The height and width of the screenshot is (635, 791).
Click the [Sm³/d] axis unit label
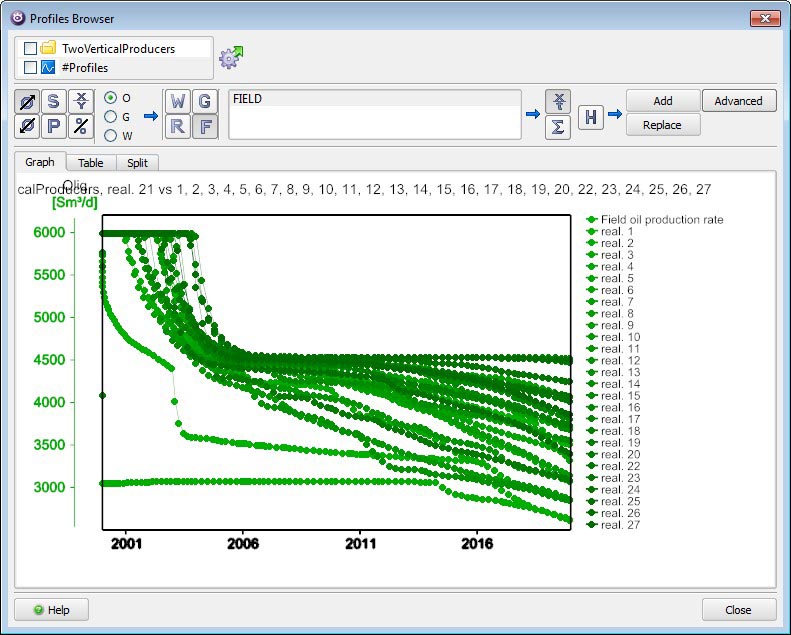[75, 203]
